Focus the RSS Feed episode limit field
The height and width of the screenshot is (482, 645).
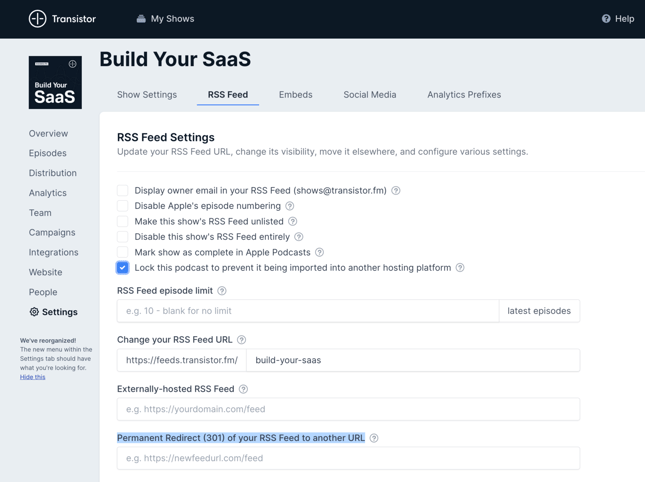pos(308,311)
